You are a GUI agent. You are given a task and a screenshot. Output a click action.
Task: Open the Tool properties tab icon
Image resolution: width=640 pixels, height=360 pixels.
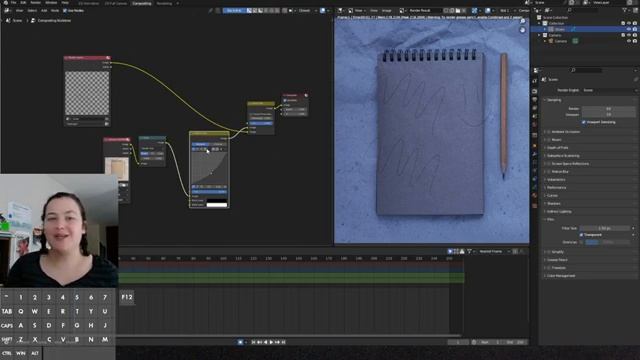tap(535, 81)
